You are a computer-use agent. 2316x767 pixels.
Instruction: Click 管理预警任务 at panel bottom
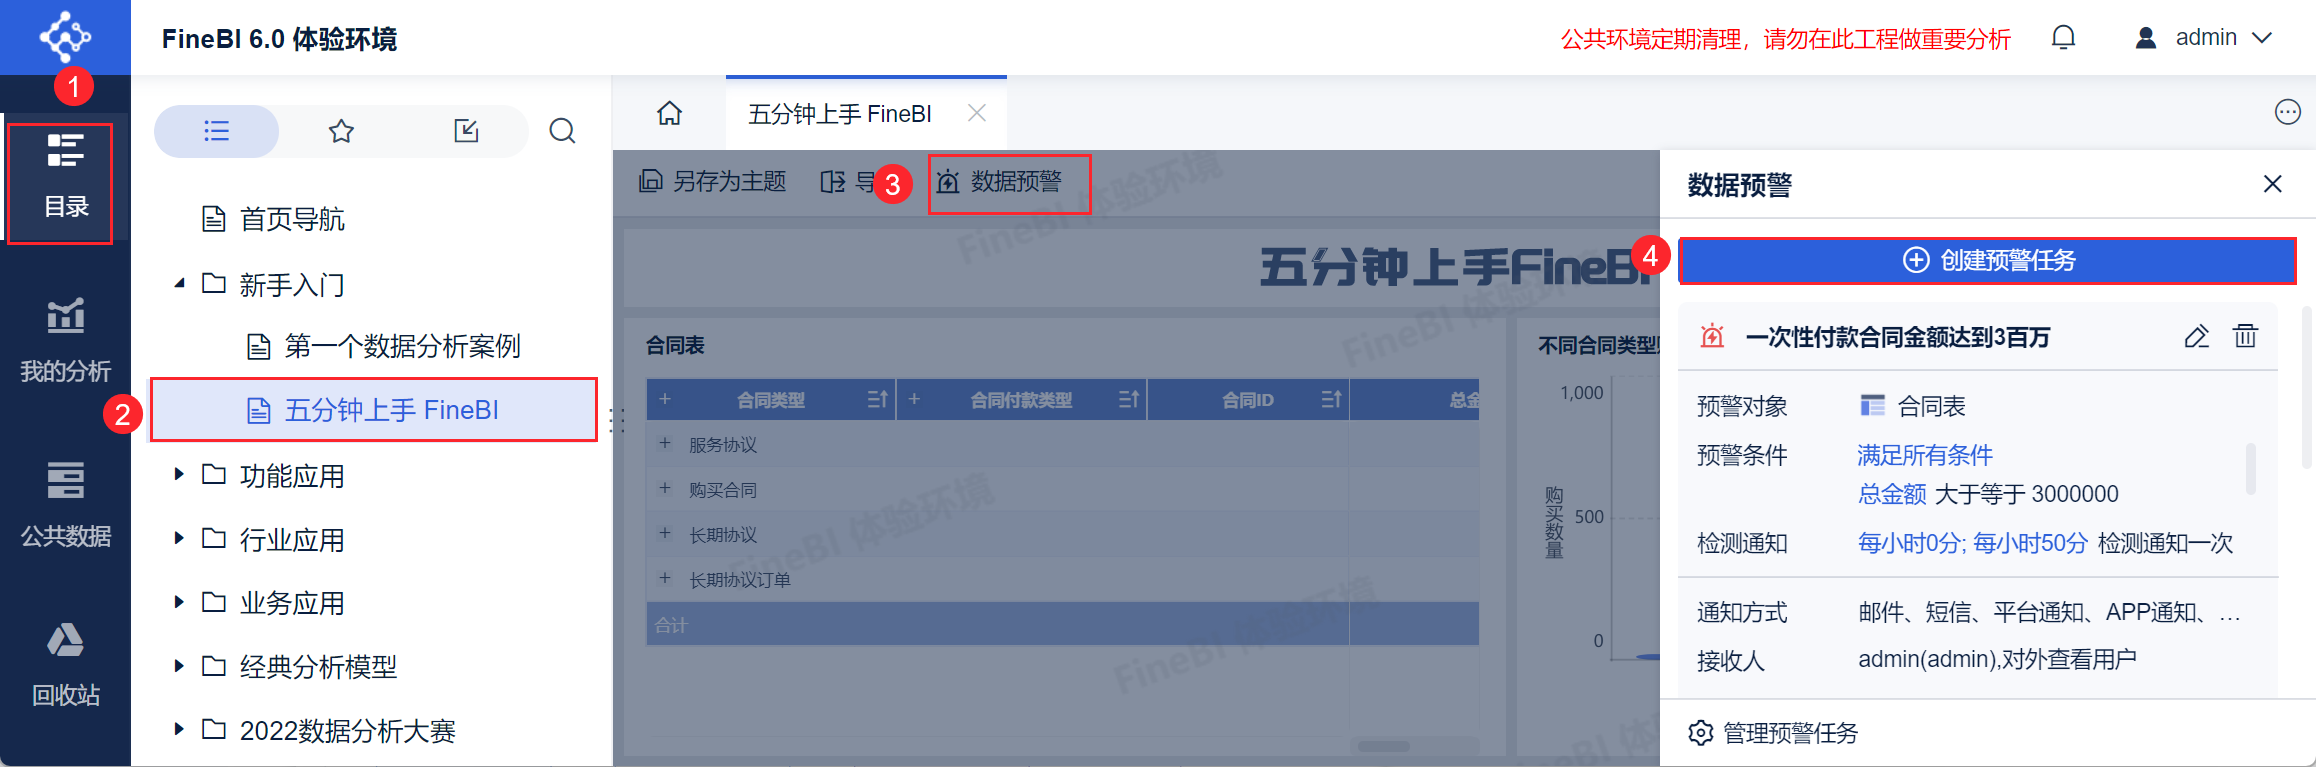tap(1773, 733)
